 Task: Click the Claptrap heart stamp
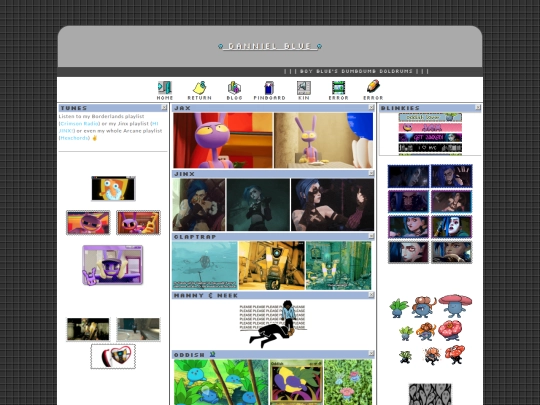pos(113,356)
